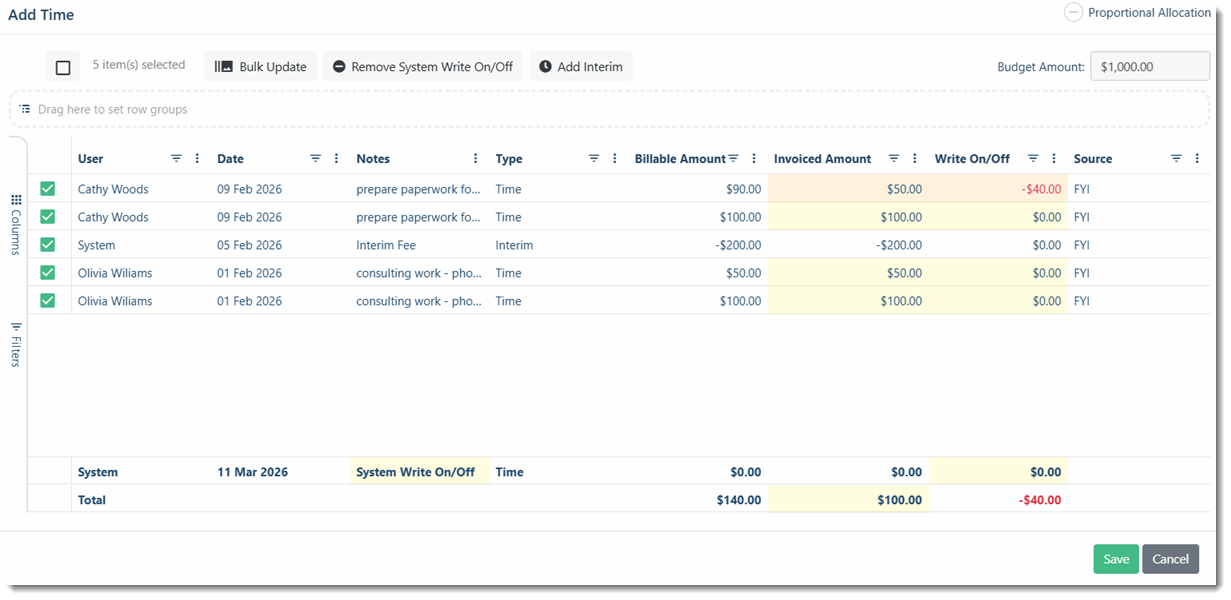1231x600 pixels.
Task: Click Remove System Write On/Off button
Action: (x=422, y=67)
